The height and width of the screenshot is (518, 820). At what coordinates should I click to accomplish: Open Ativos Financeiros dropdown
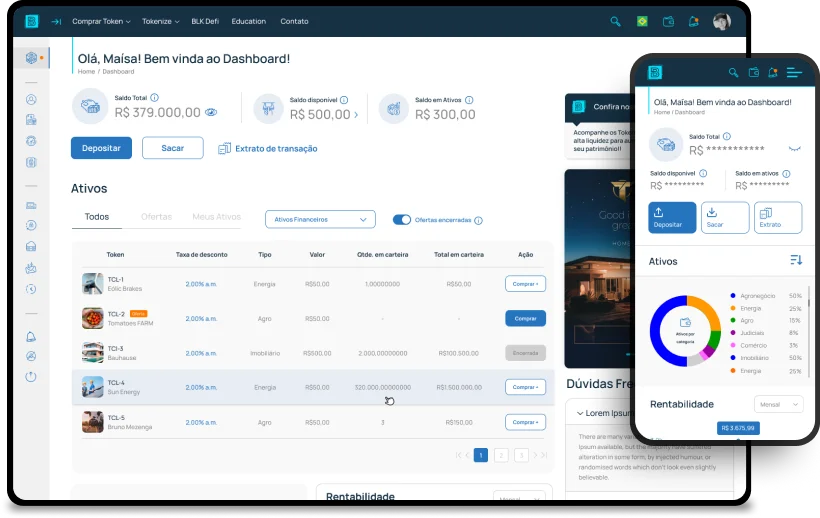[x=320, y=220]
